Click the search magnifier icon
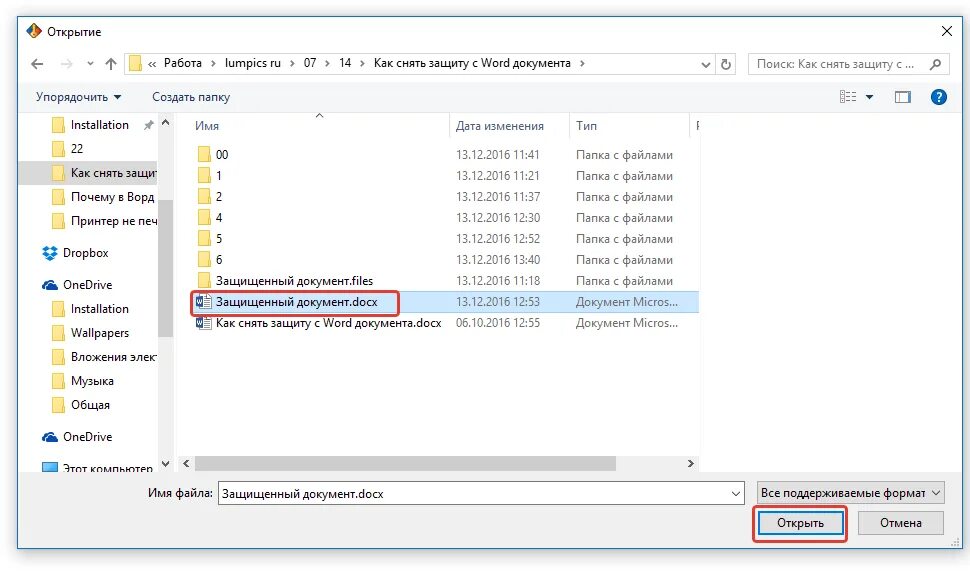Image resolution: width=970 pixels, height=571 pixels. (935, 64)
